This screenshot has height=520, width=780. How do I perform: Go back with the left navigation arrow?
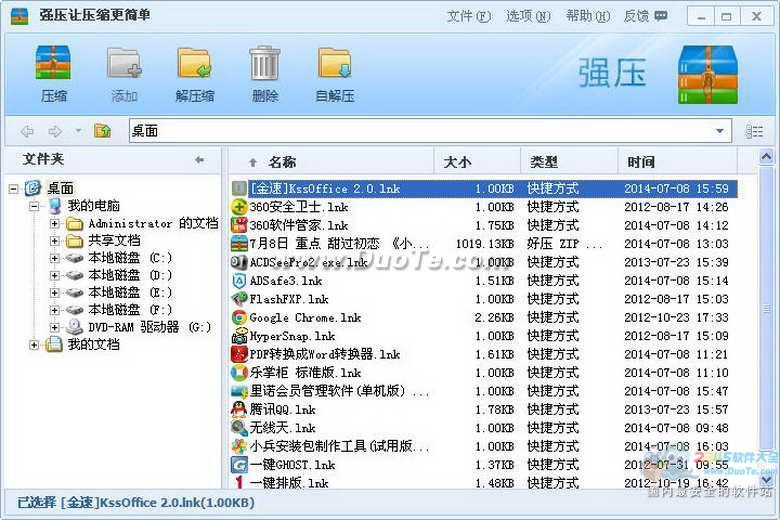coord(27,131)
